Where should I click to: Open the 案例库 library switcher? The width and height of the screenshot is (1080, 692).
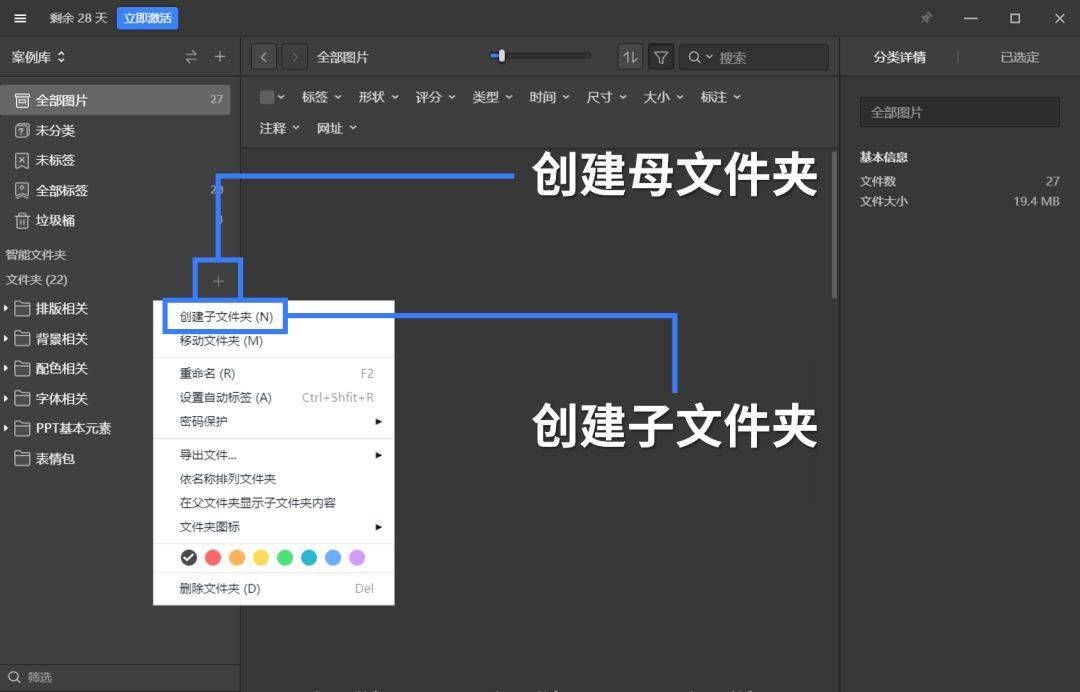(x=38, y=57)
